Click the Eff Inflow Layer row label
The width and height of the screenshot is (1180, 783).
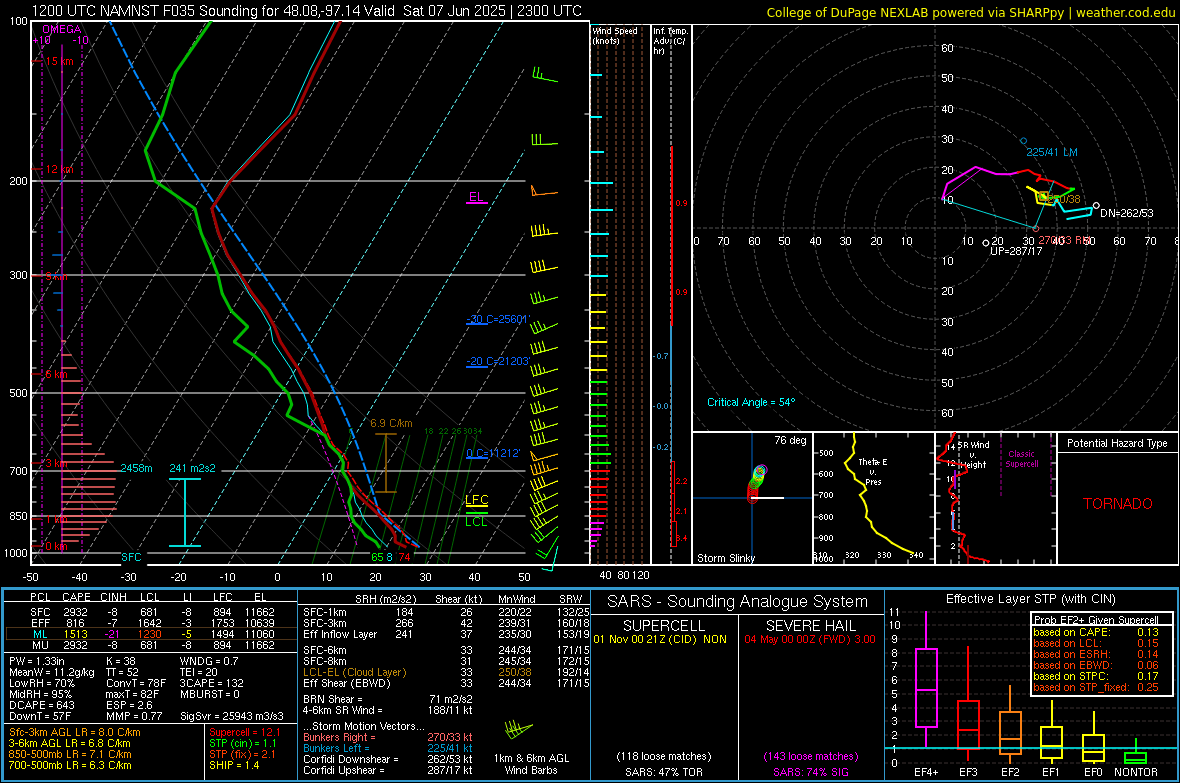click(x=339, y=634)
